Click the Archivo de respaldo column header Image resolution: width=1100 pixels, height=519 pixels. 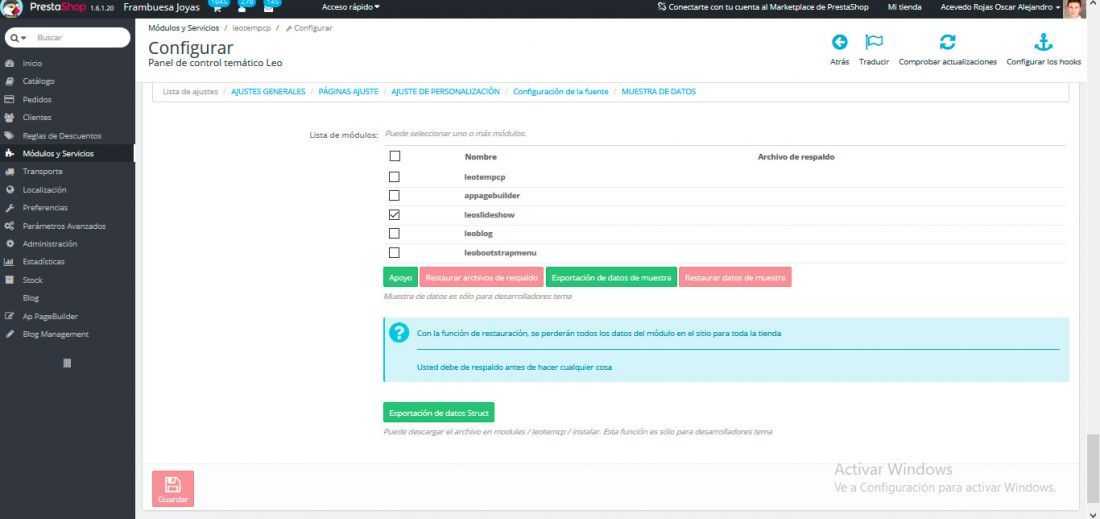coord(796,157)
